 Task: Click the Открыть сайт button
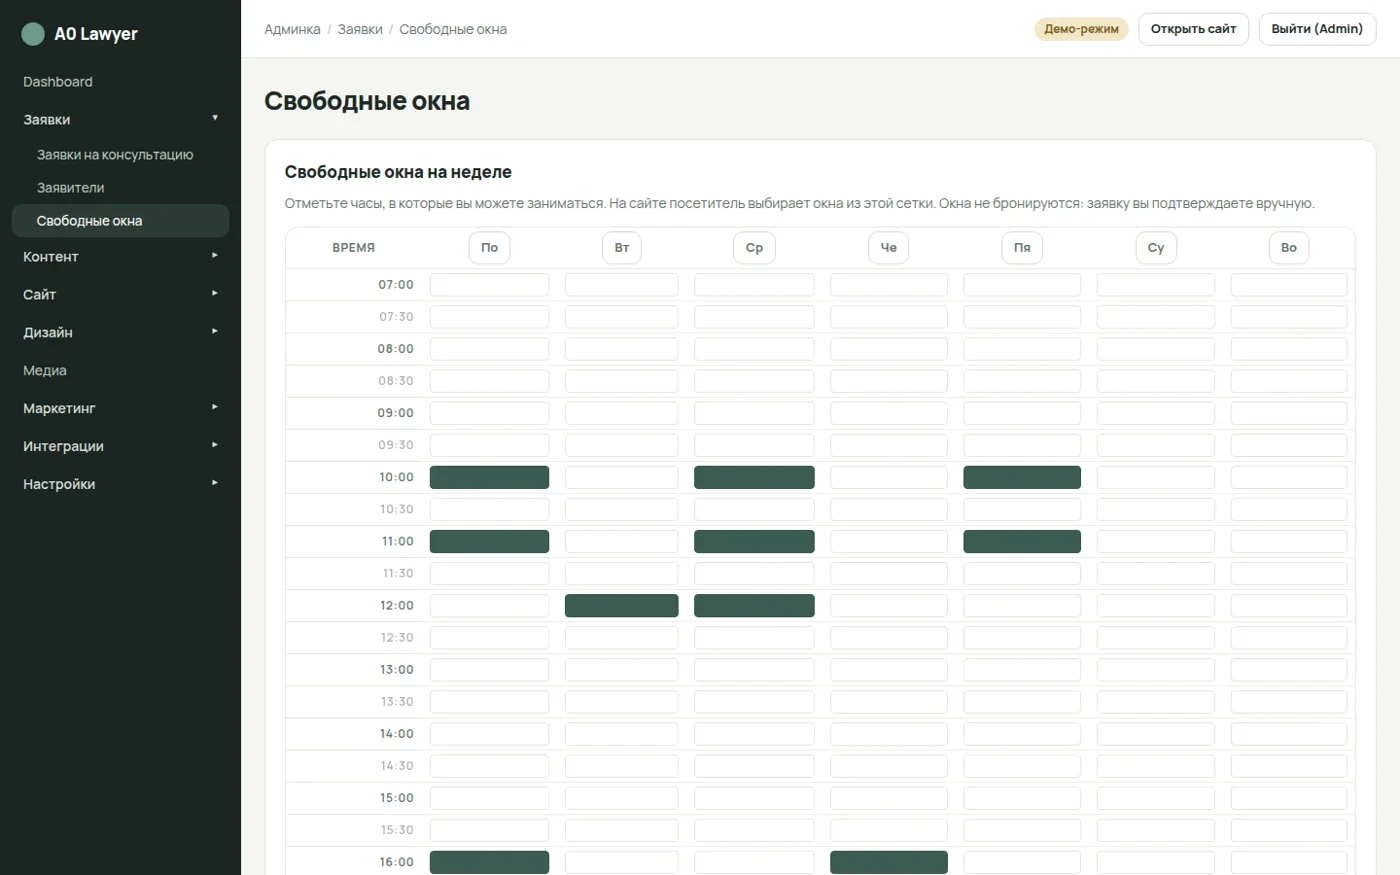point(1193,29)
